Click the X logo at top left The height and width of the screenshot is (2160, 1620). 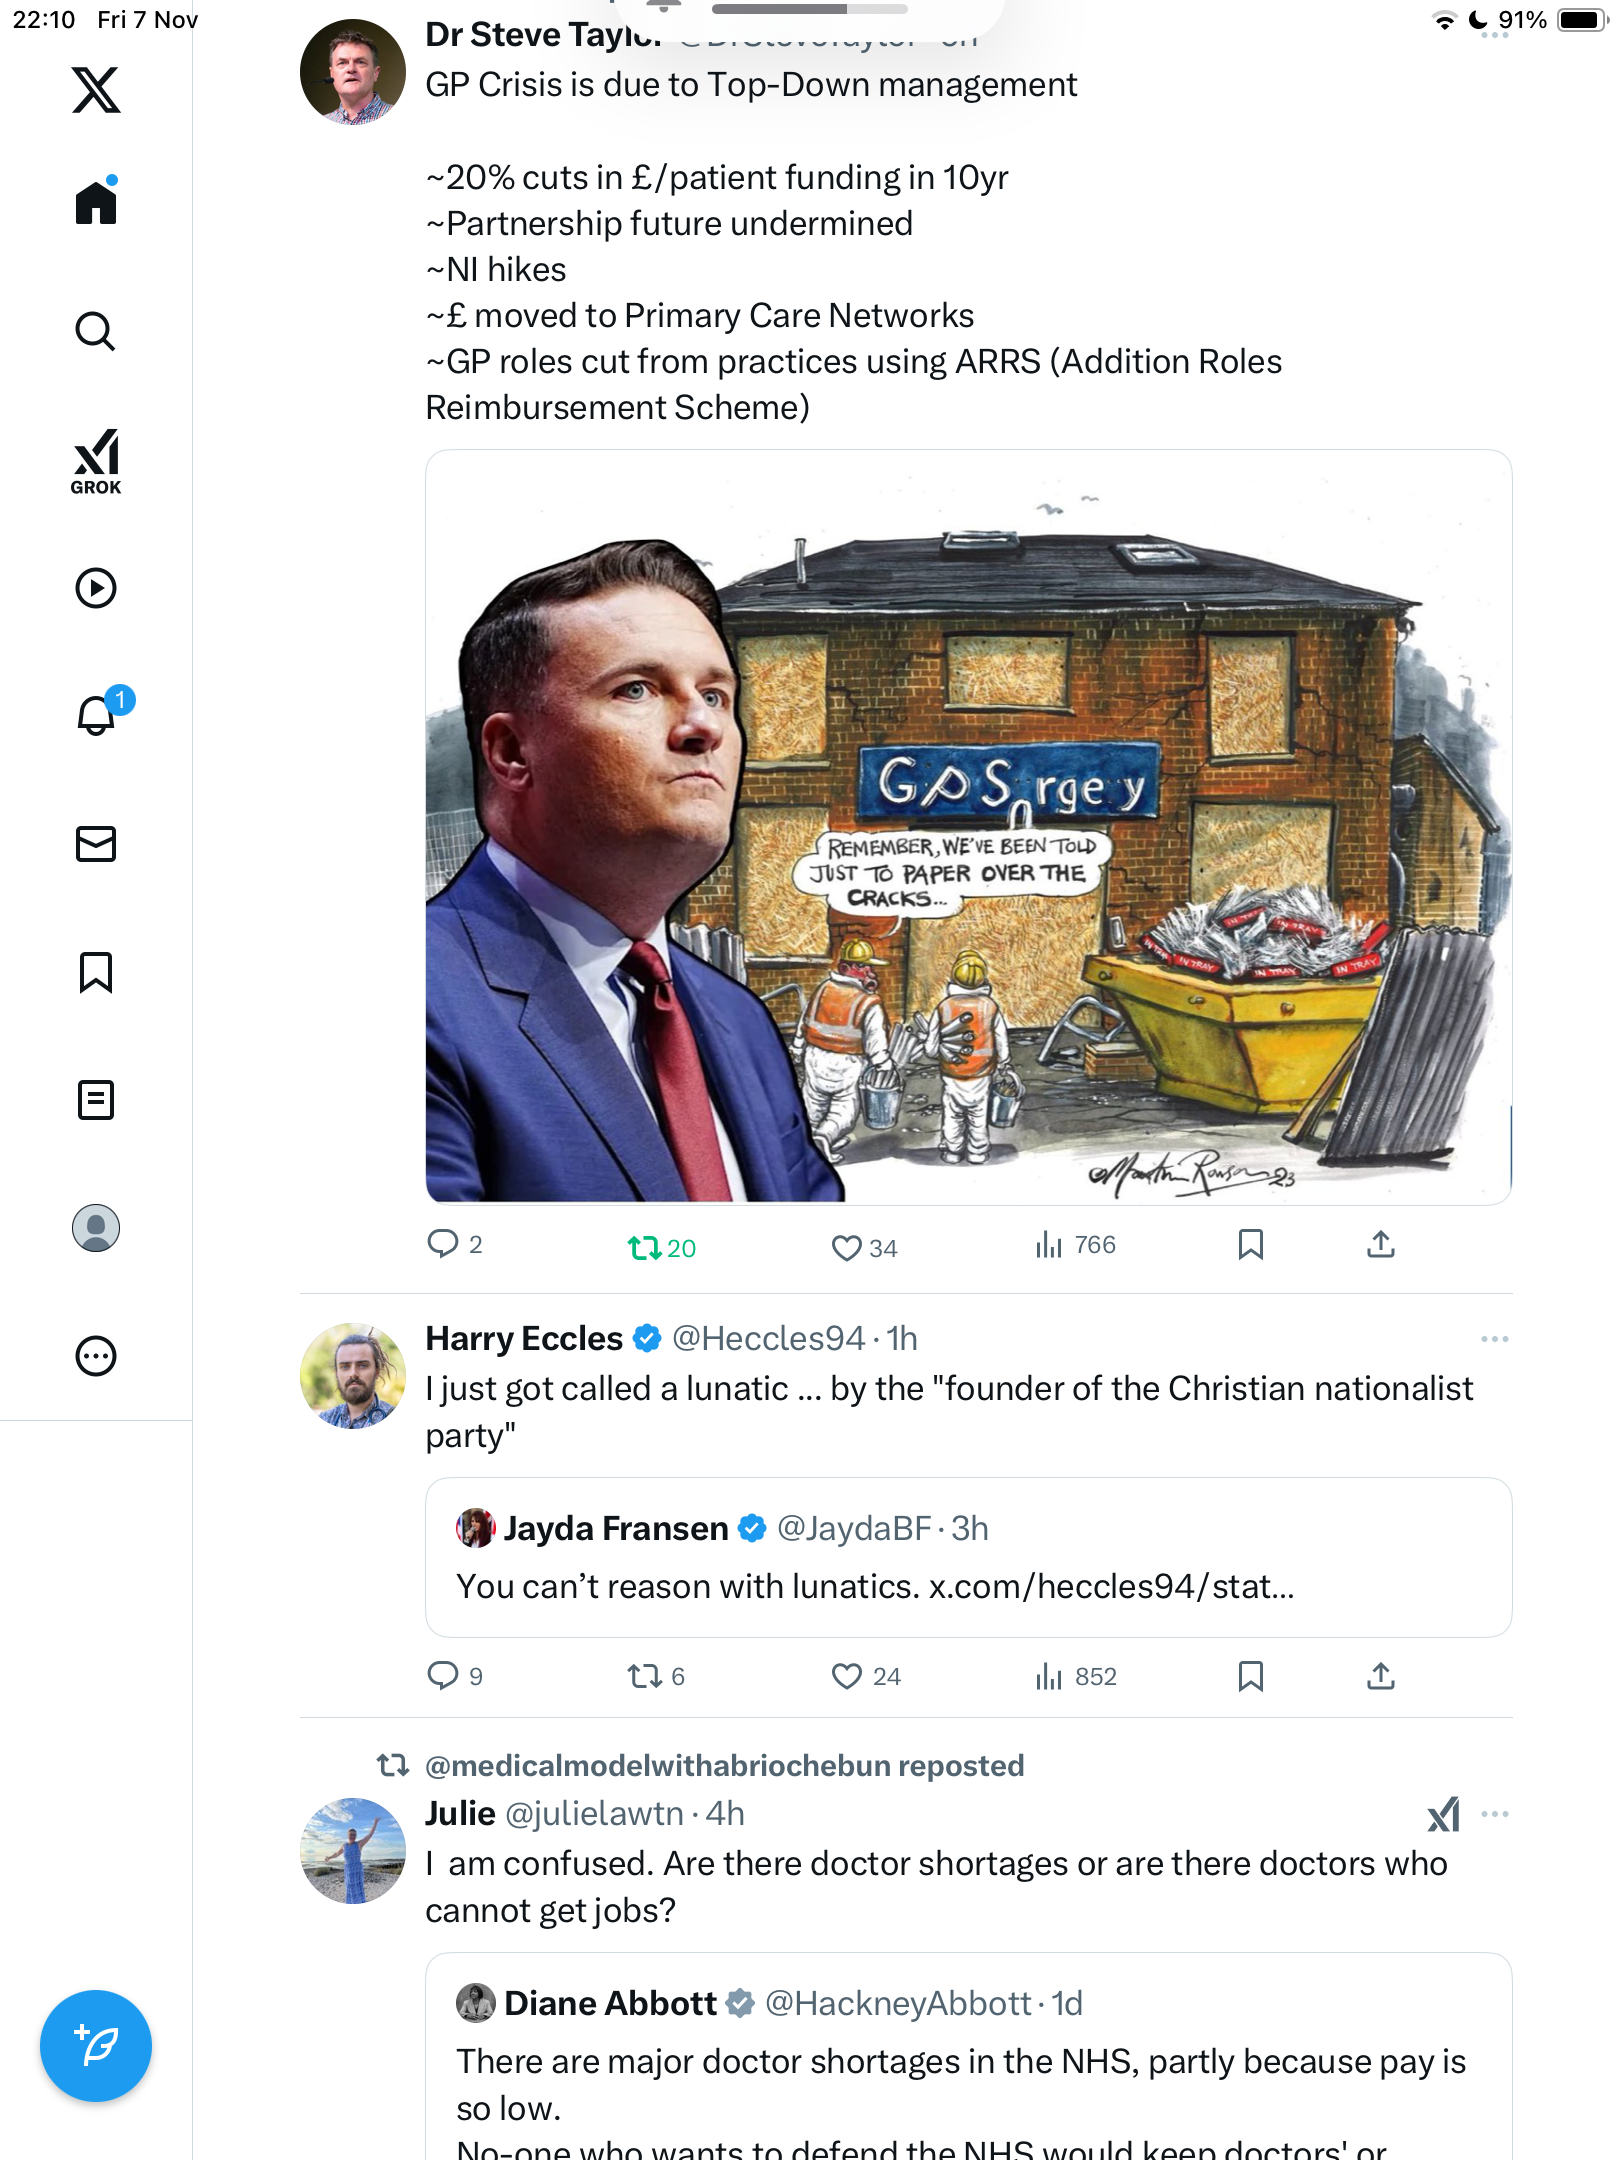(x=96, y=90)
